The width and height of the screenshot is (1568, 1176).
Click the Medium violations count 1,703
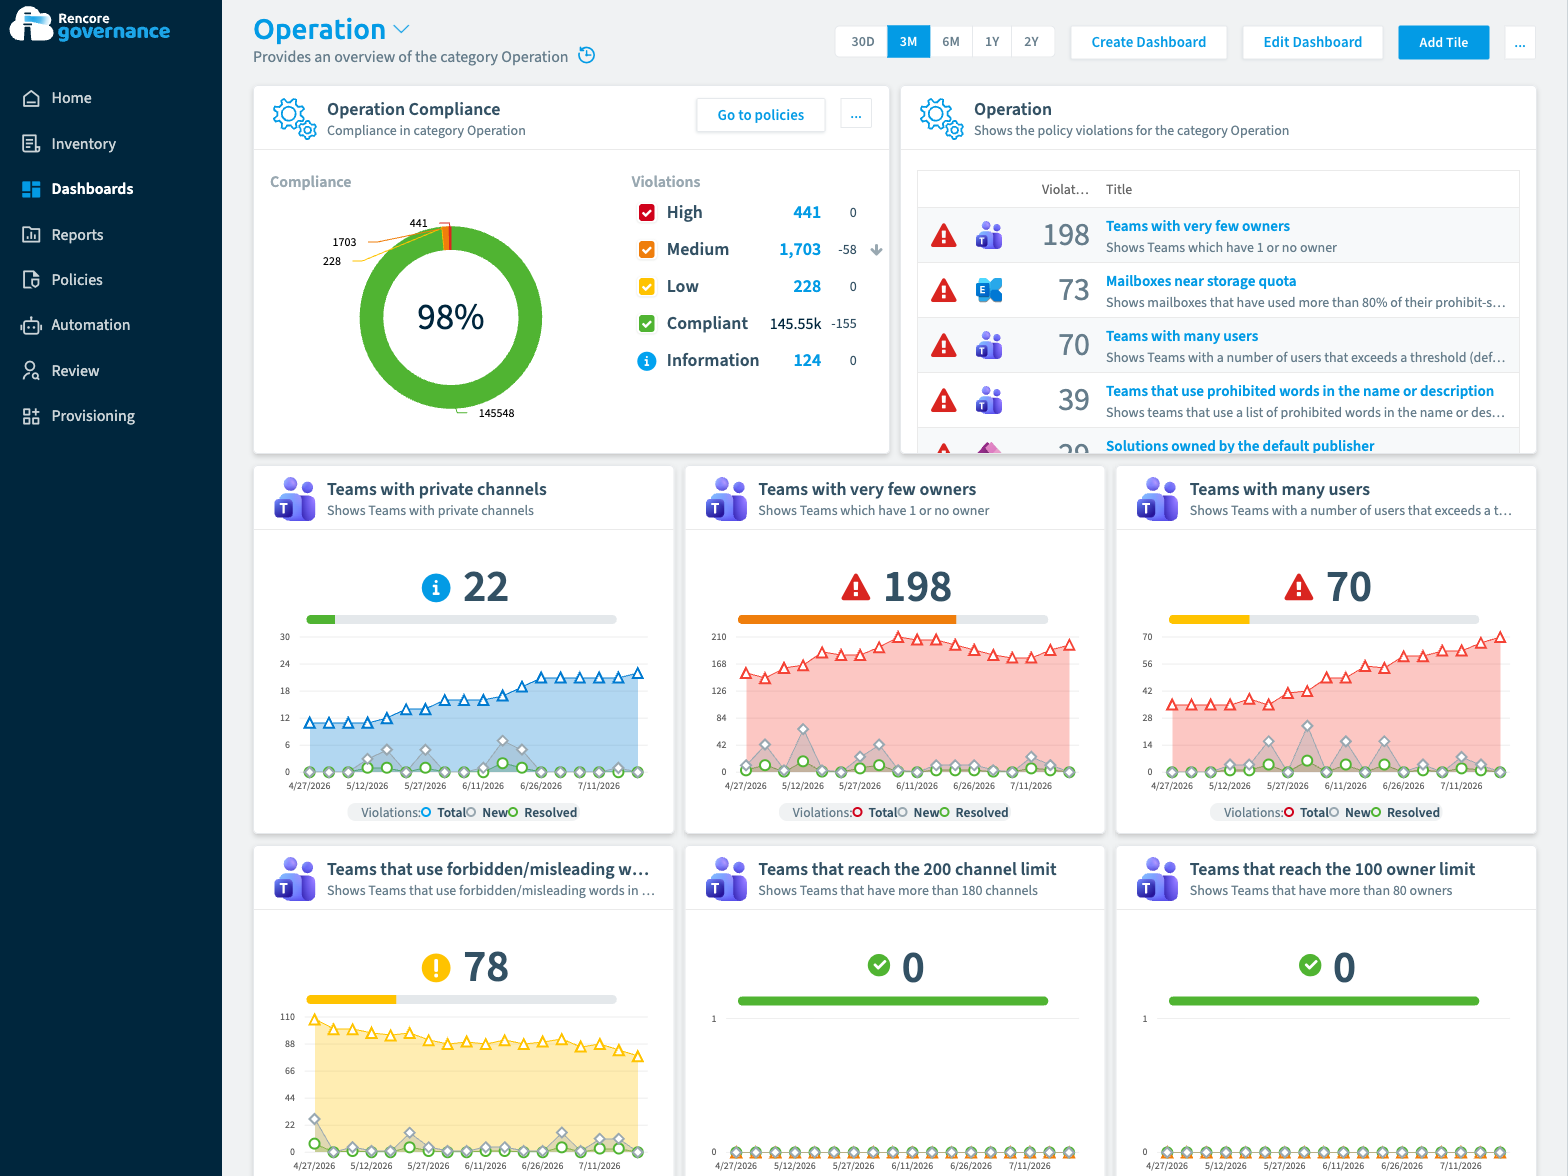[x=799, y=250]
